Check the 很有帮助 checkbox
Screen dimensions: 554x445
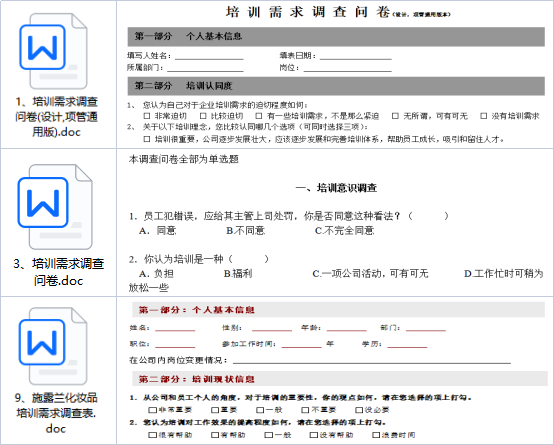point(153,435)
